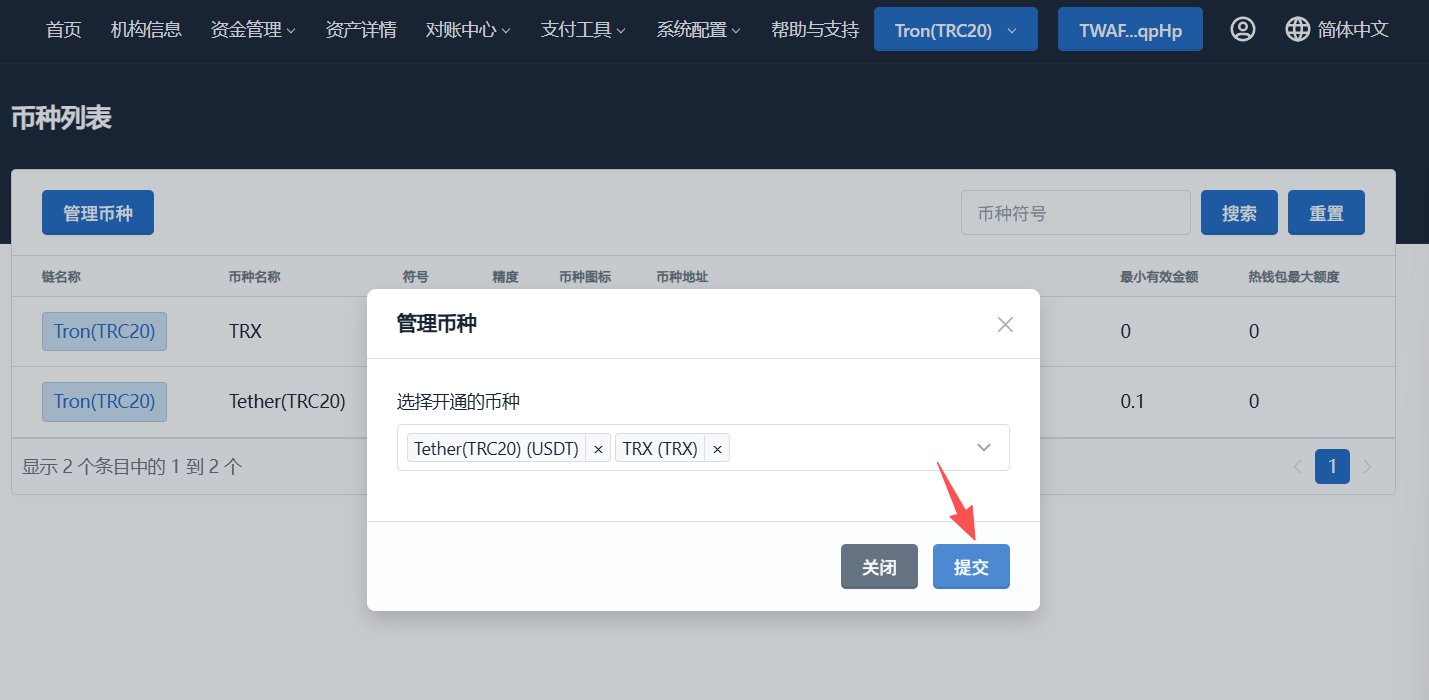Click the next page arrow icon
This screenshot has height=700, width=1429.
1366,466
